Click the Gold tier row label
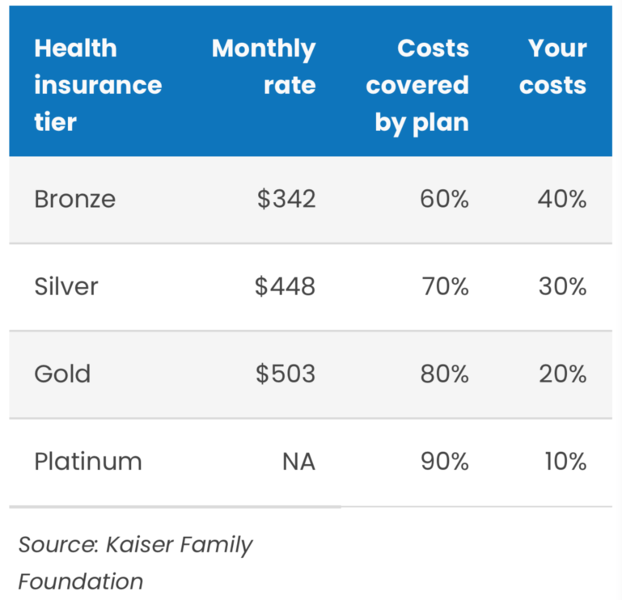The width and height of the screenshot is (622, 600). [62, 374]
